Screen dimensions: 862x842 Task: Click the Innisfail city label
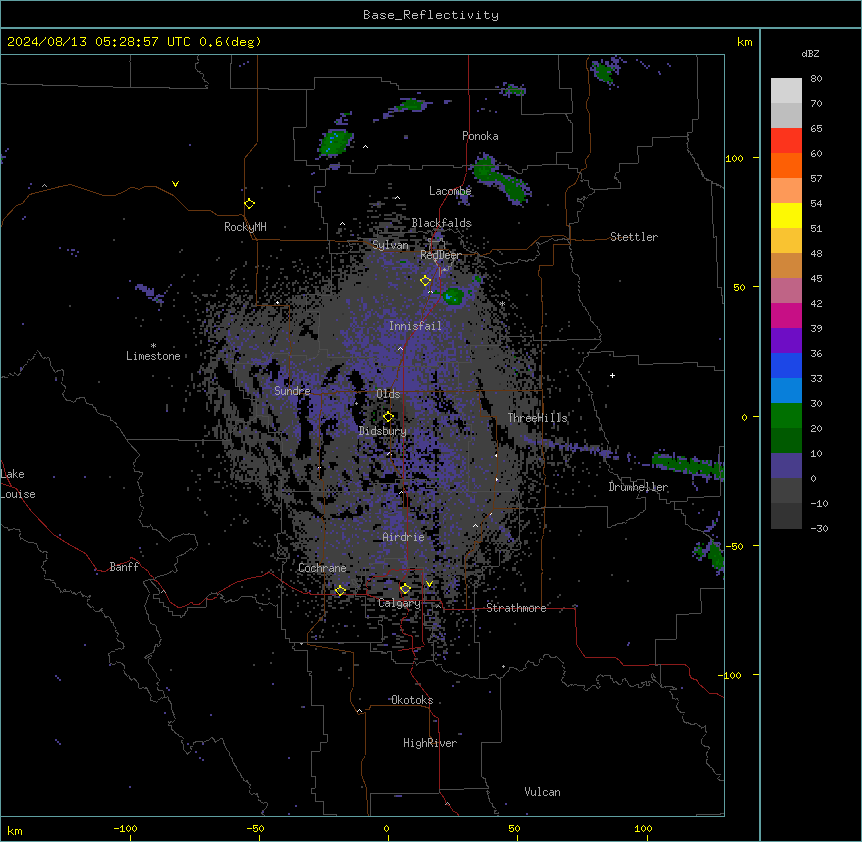[415, 326]
